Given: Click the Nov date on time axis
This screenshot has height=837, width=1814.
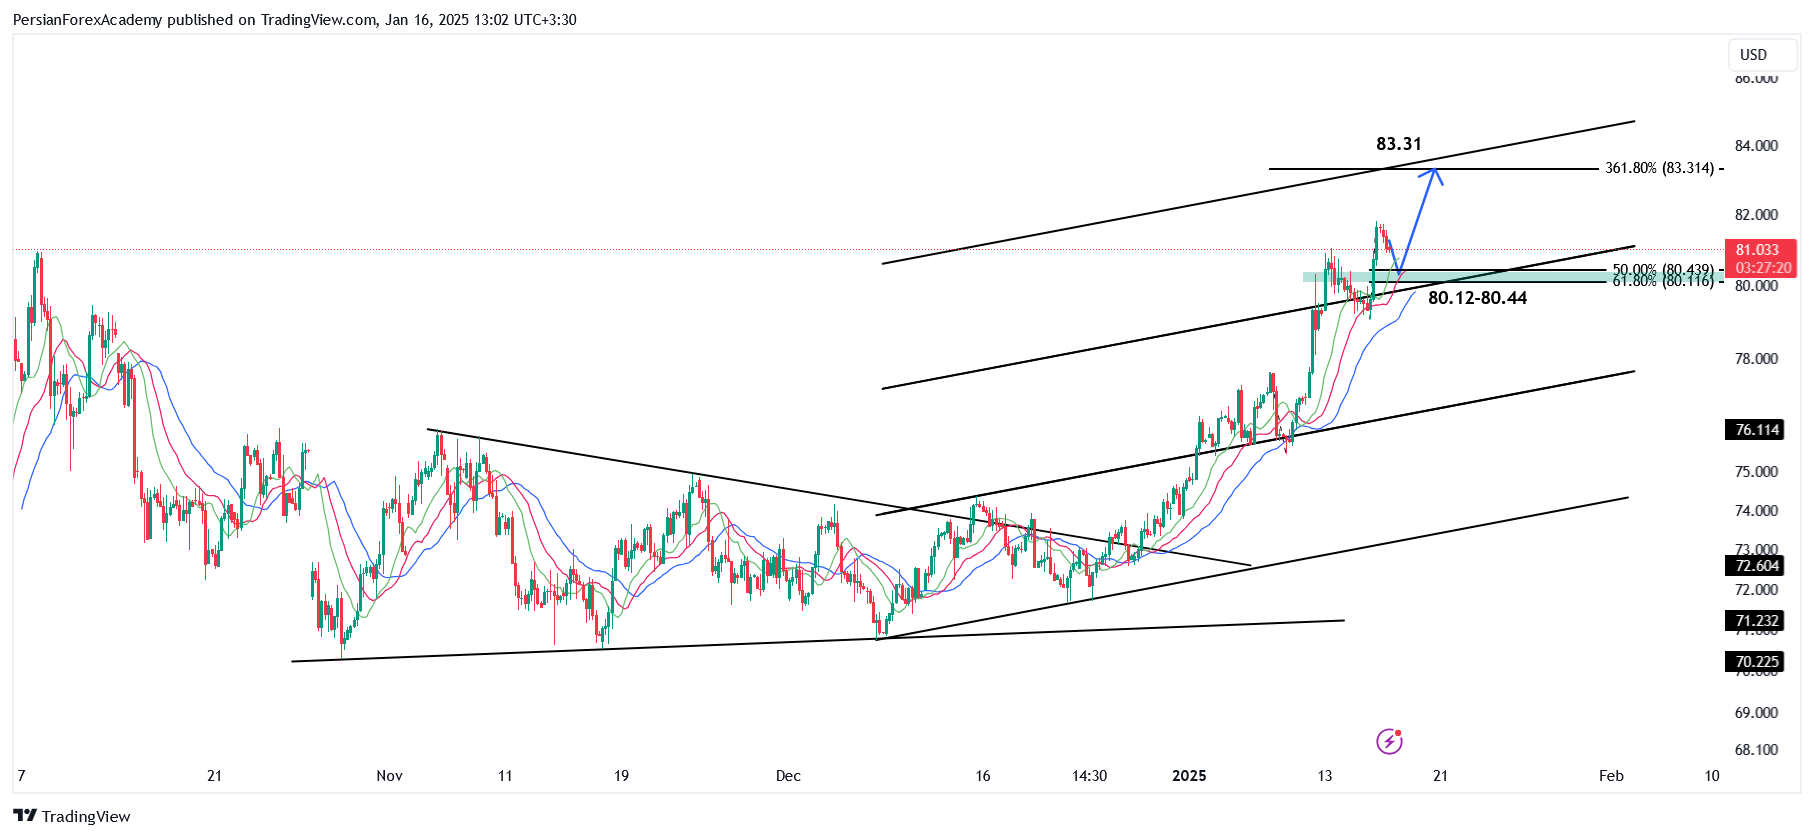Looking at the screenshot, I should [x=389, y=776].
